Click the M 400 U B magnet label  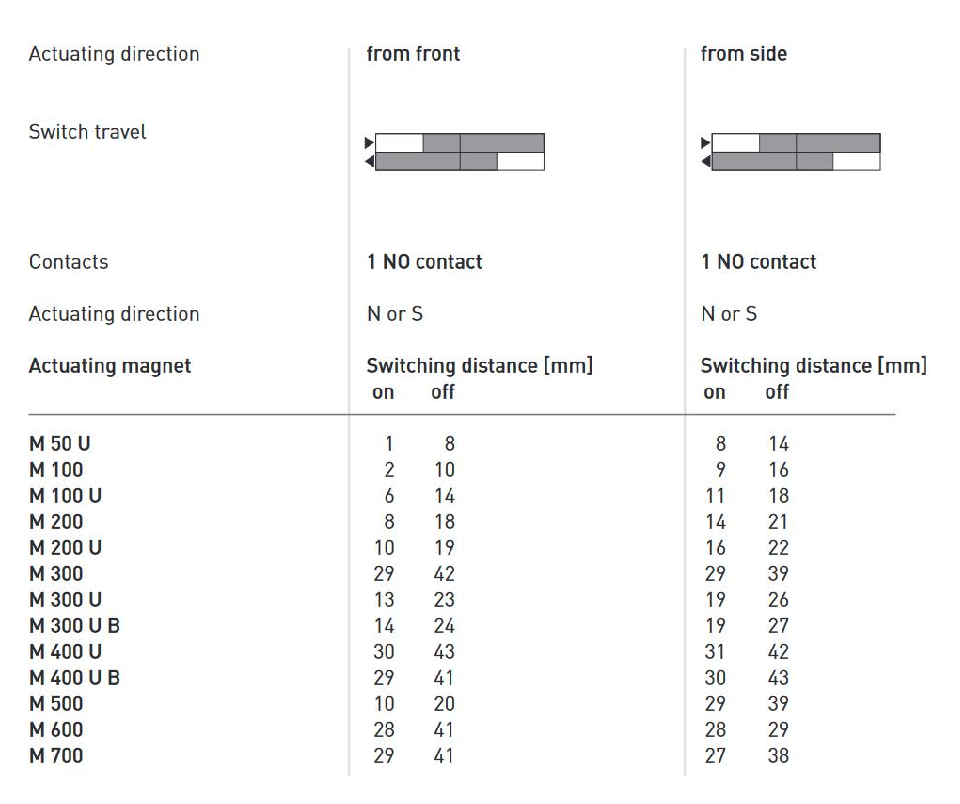pos(75,678)
